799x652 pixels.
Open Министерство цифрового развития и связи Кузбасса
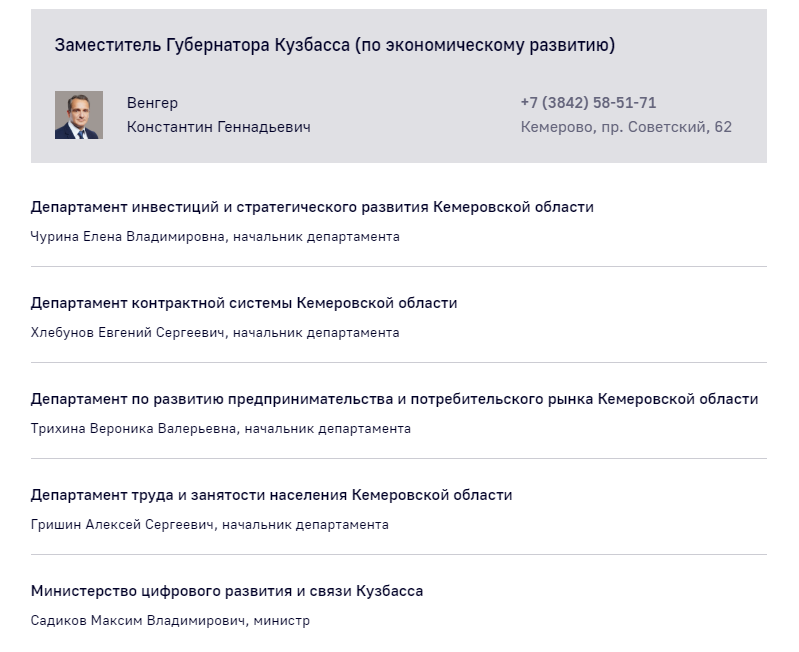pos(227,591)
